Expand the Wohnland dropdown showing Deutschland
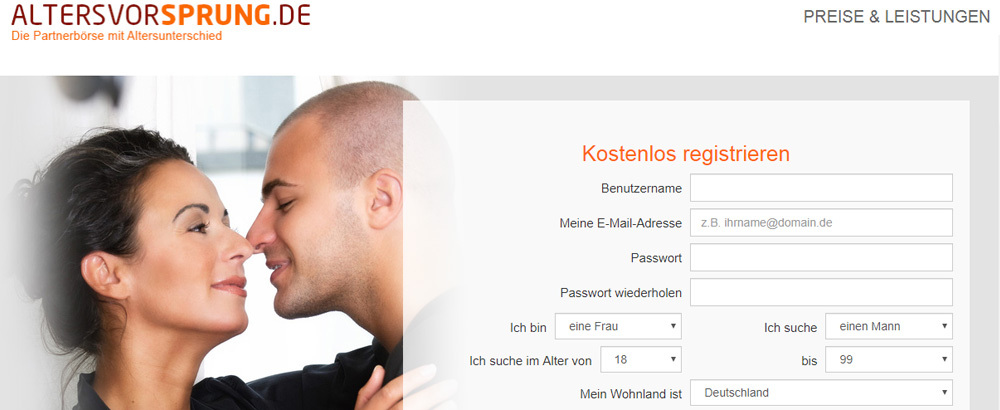Image resolution: width=1000 pixels, height=410 pixels. click(x=821, y=393)
